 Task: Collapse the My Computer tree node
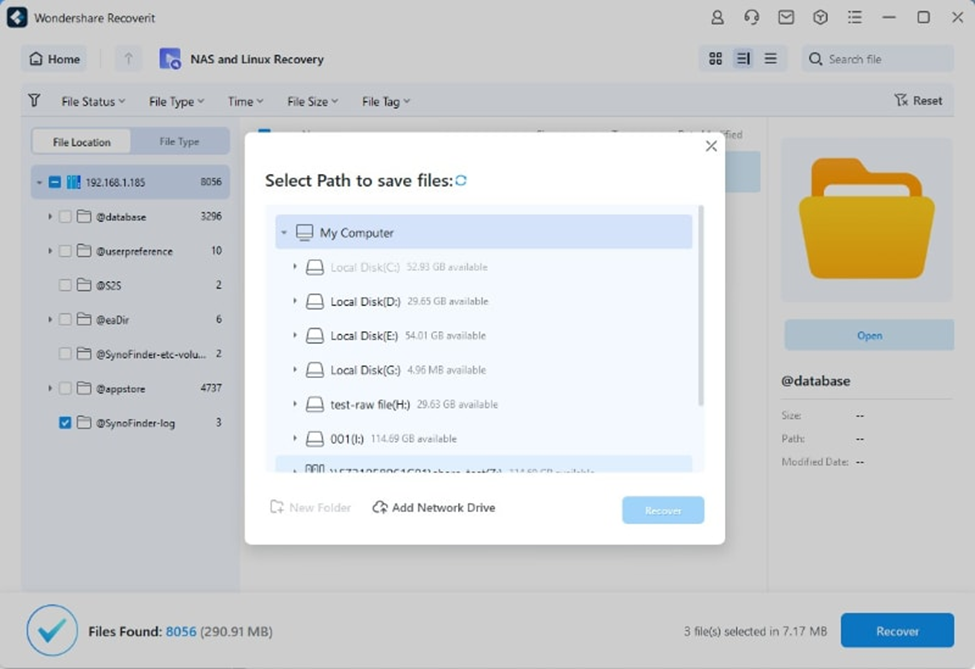282,231
